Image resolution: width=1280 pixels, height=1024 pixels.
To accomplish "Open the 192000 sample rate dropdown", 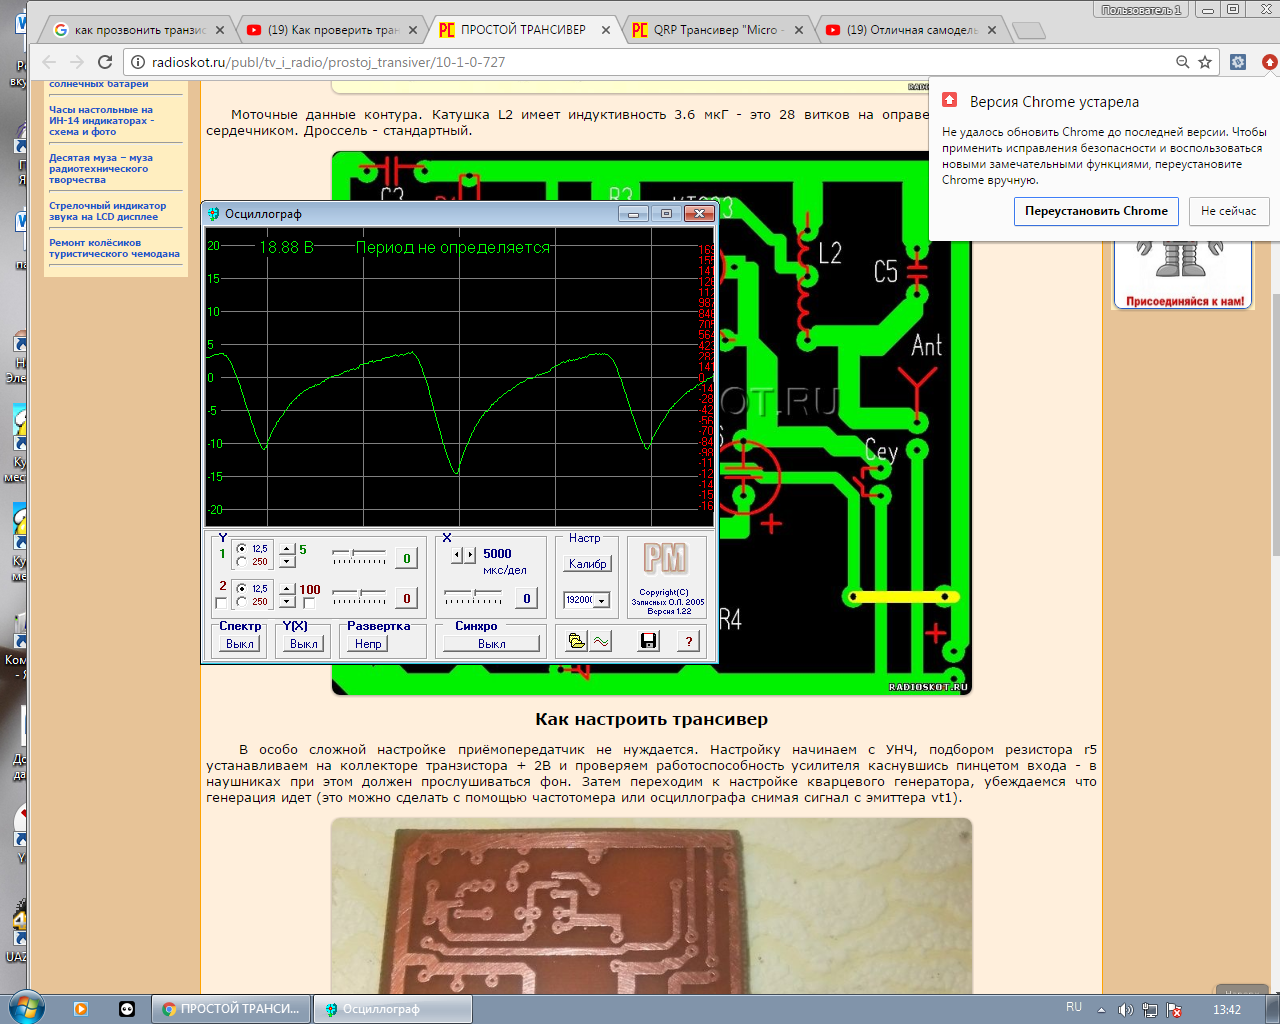I will (x=602, y=600).
